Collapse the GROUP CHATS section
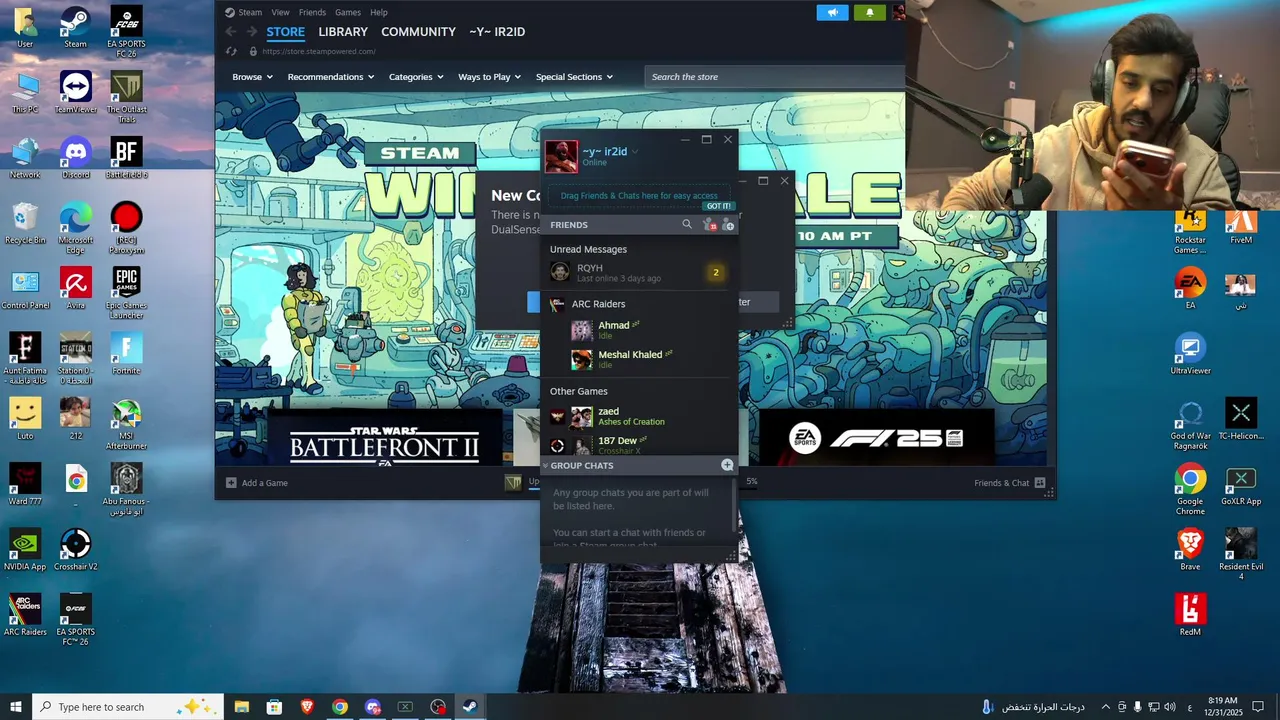 tap(545, 466)
